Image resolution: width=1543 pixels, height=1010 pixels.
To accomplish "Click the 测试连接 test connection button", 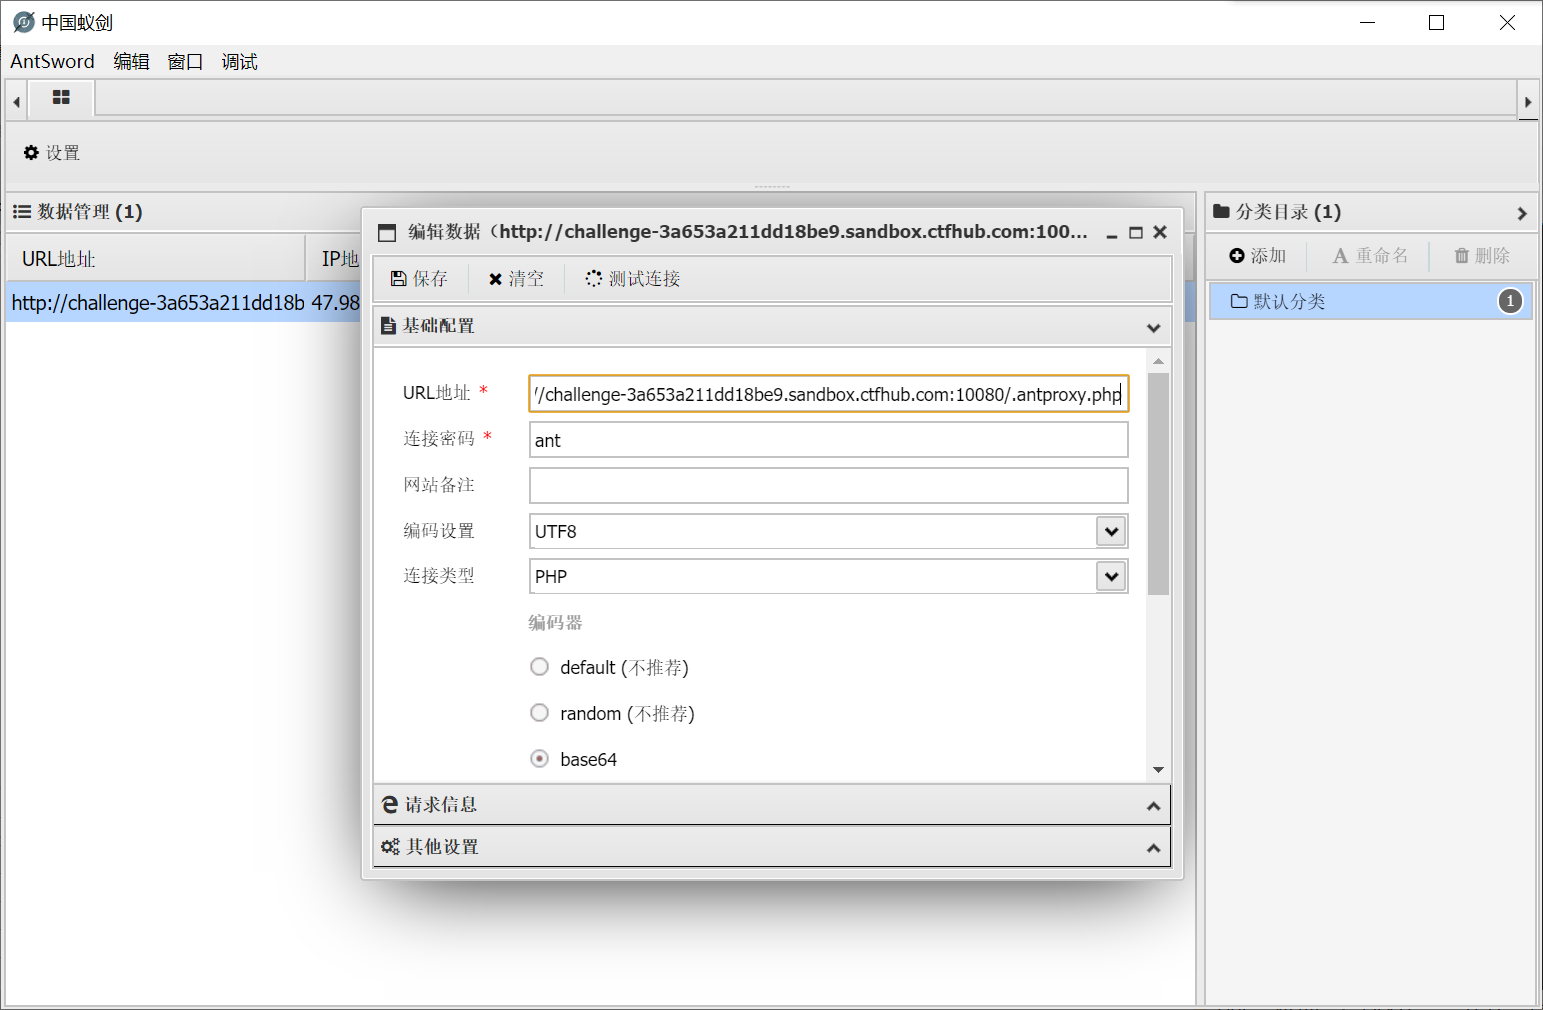I will click(x=631, y=278).
